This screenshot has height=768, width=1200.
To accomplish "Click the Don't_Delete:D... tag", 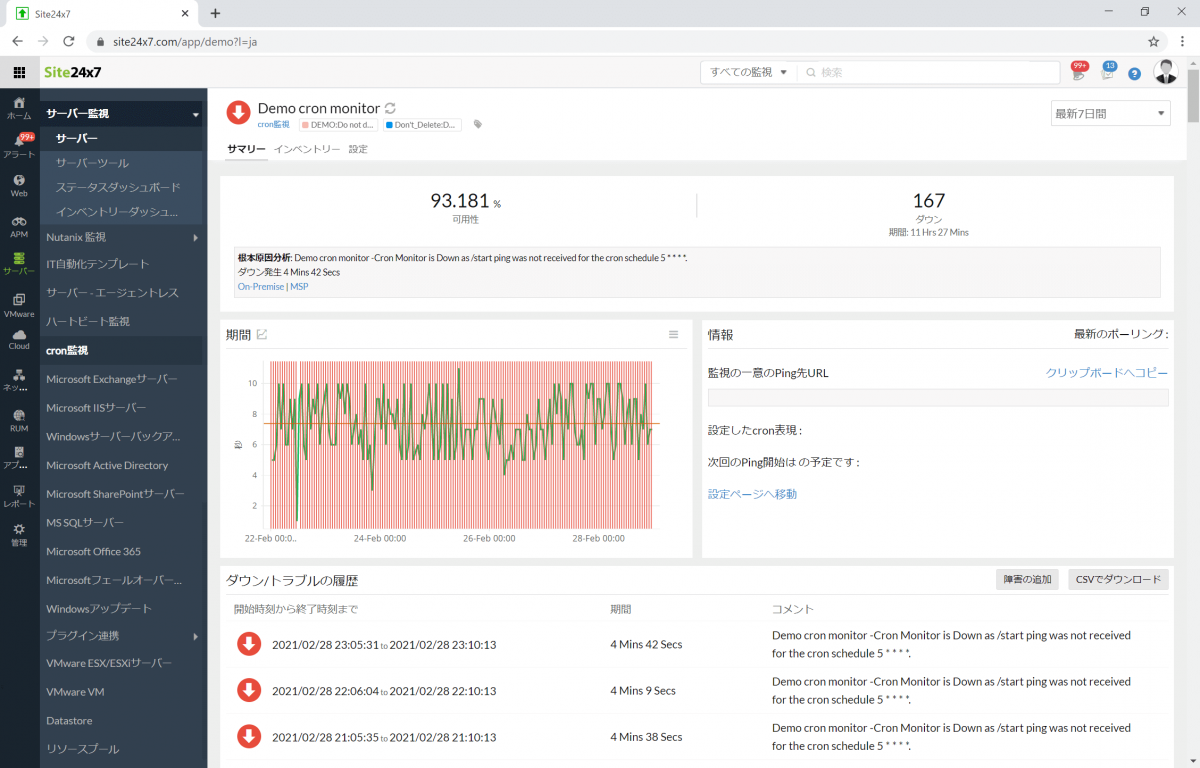I will click(x=421, y=125).
